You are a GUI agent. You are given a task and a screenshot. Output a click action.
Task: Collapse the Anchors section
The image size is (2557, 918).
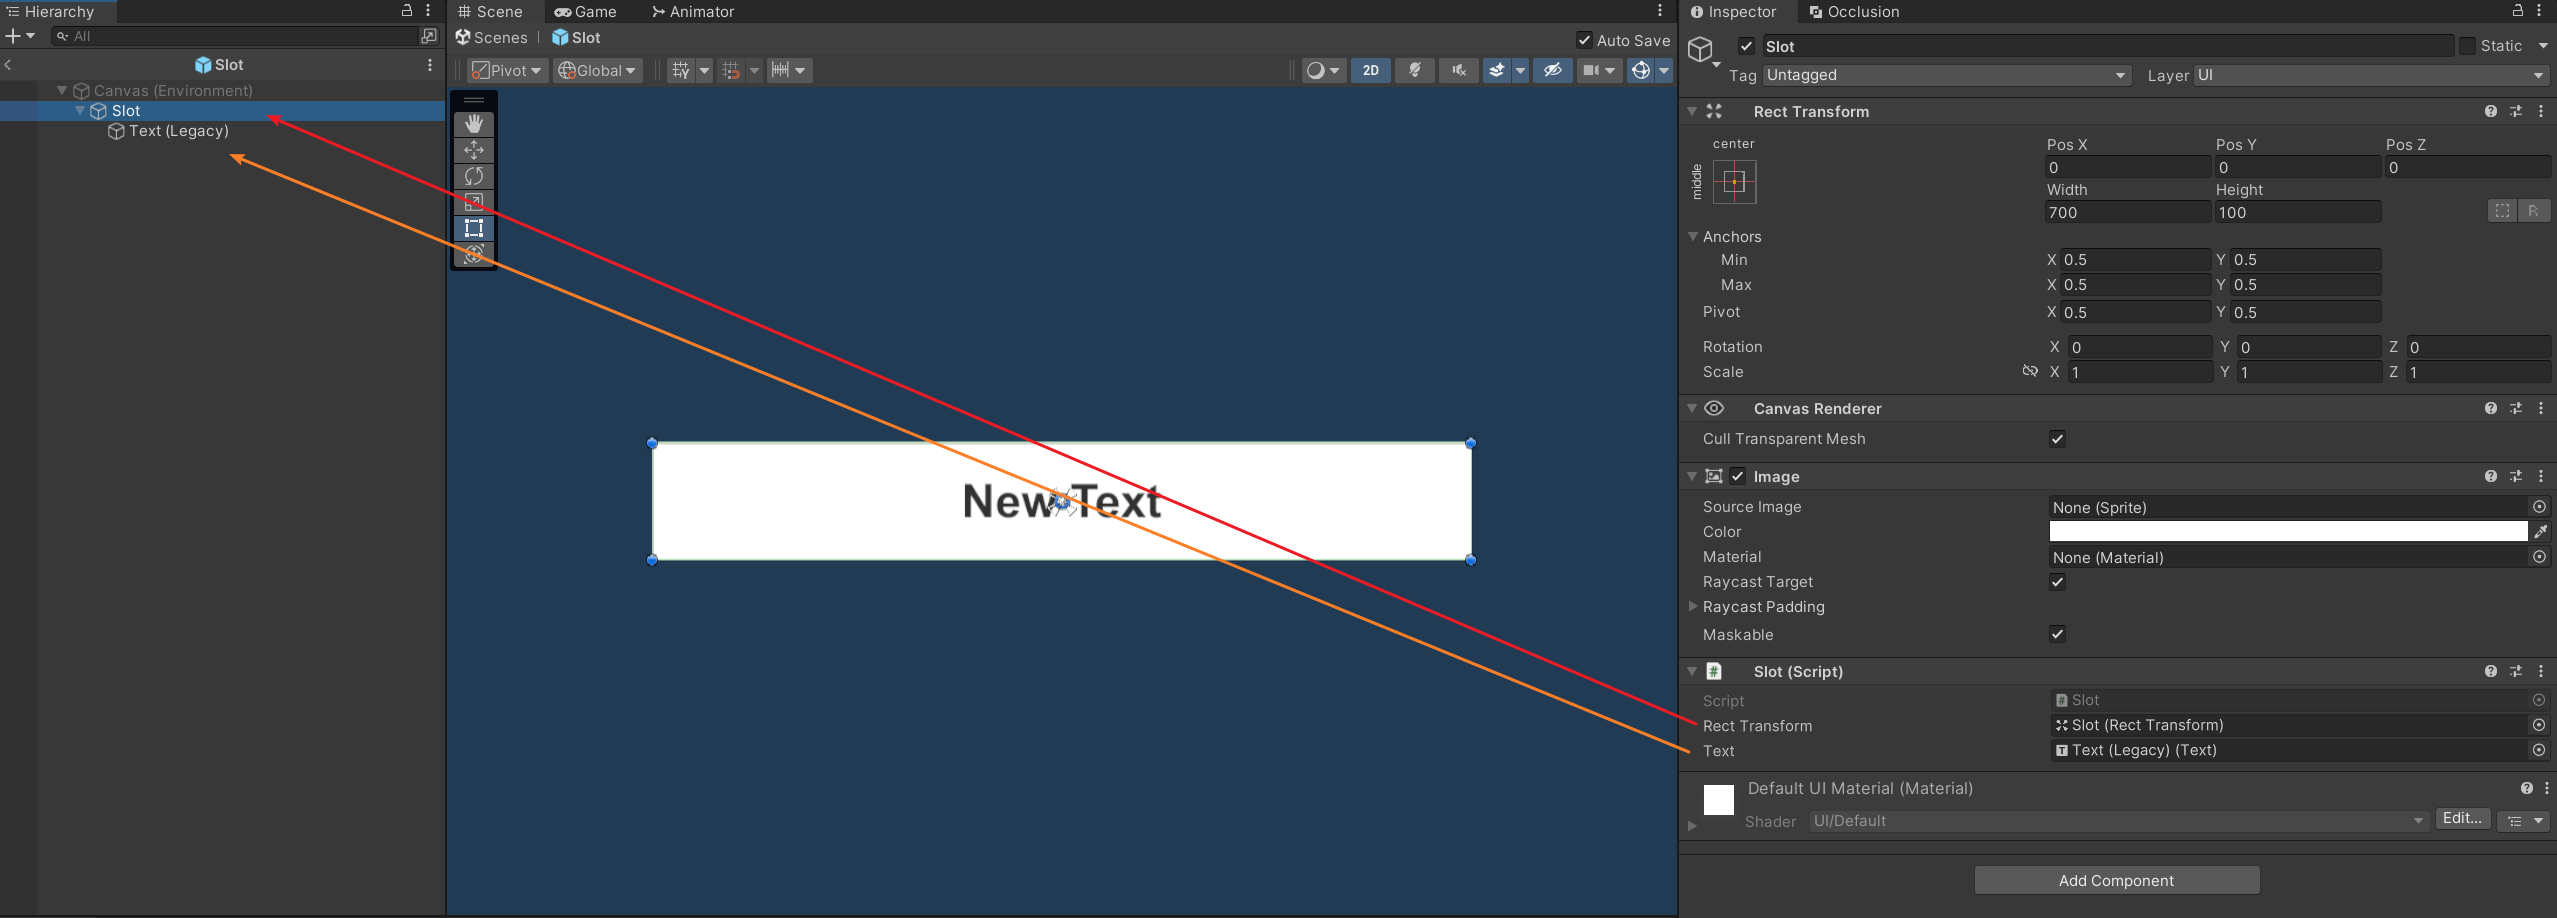(1693, 236)
